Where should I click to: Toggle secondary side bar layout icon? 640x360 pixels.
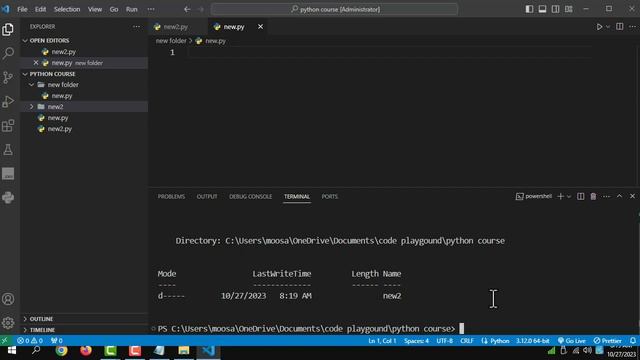tap(556, 9)
